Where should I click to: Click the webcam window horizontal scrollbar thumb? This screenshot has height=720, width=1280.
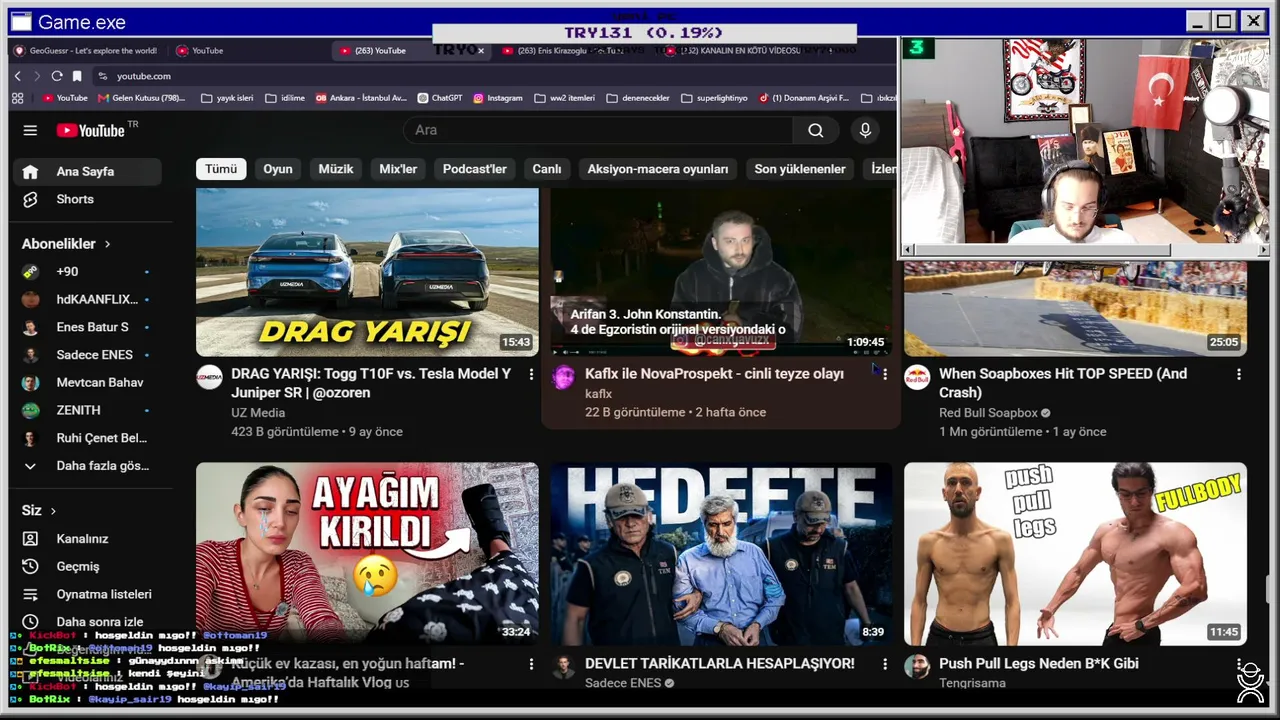click(x=1043, y=250)
